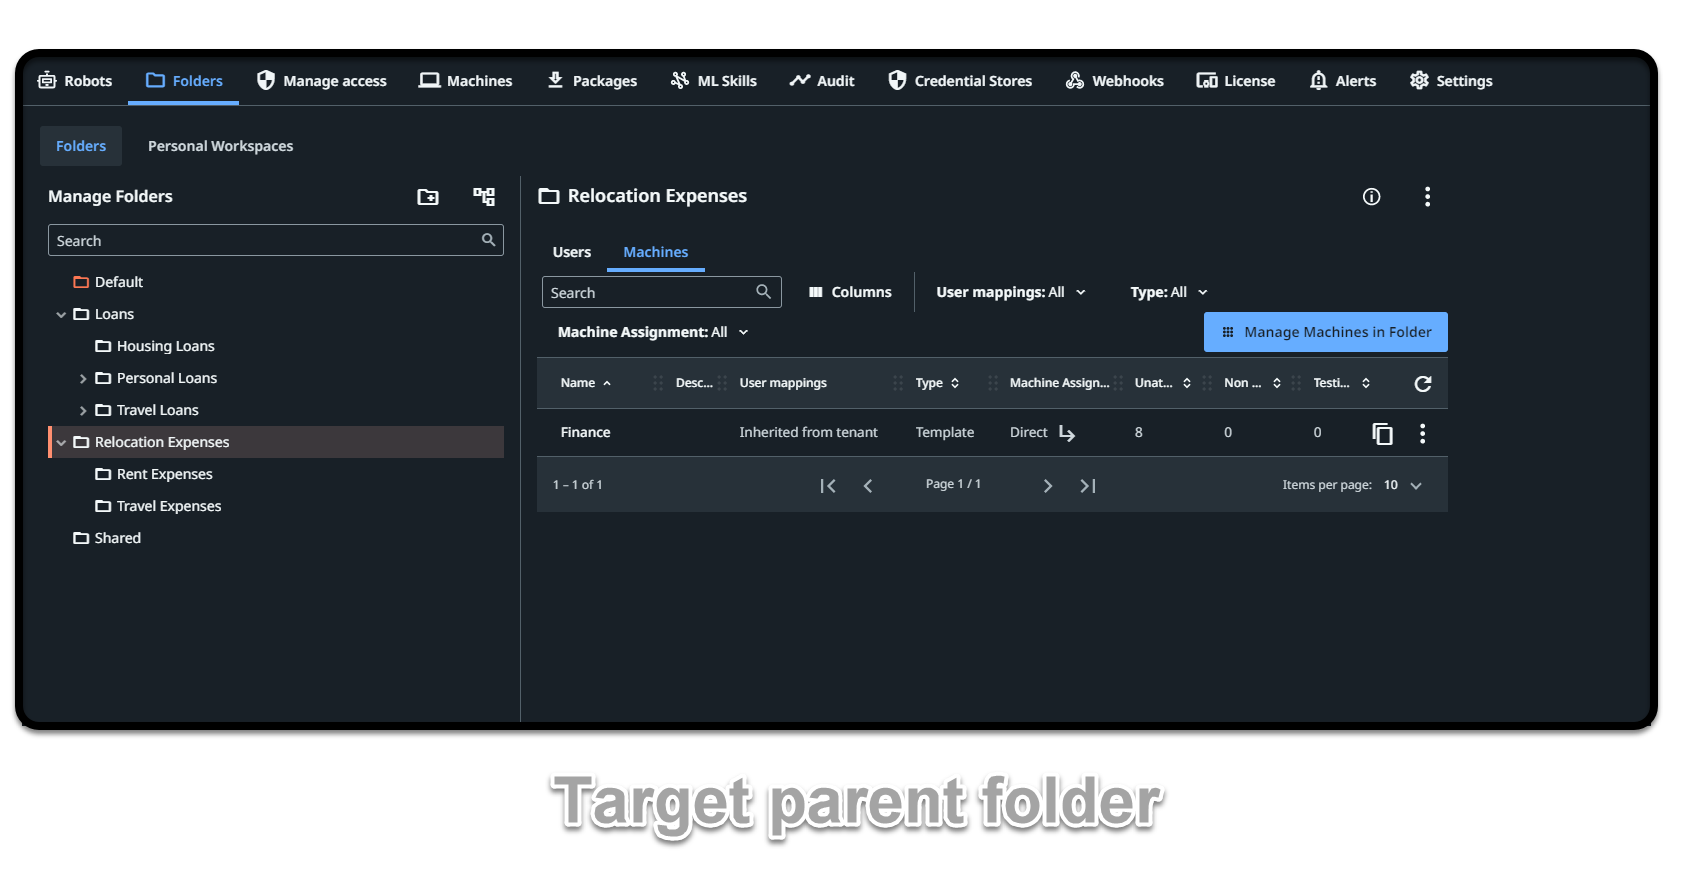This screenshot has width=1693, height=877.
Task: Click the create new folder icon
Action: pyautogui.click(x=428, y=197)
